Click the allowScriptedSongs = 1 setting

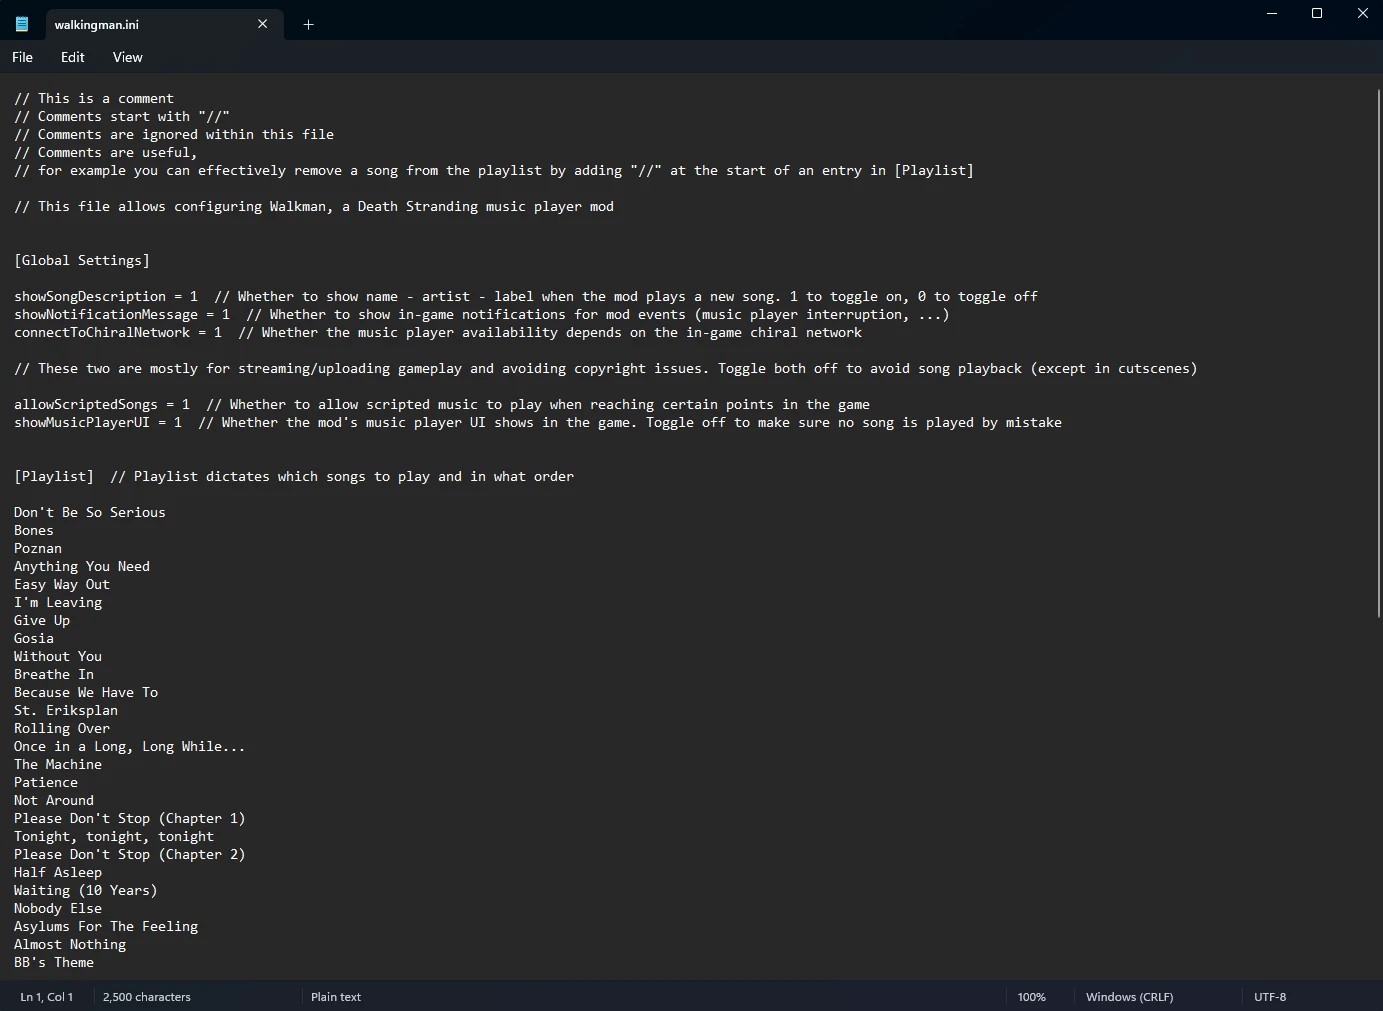tap(102, 404)
